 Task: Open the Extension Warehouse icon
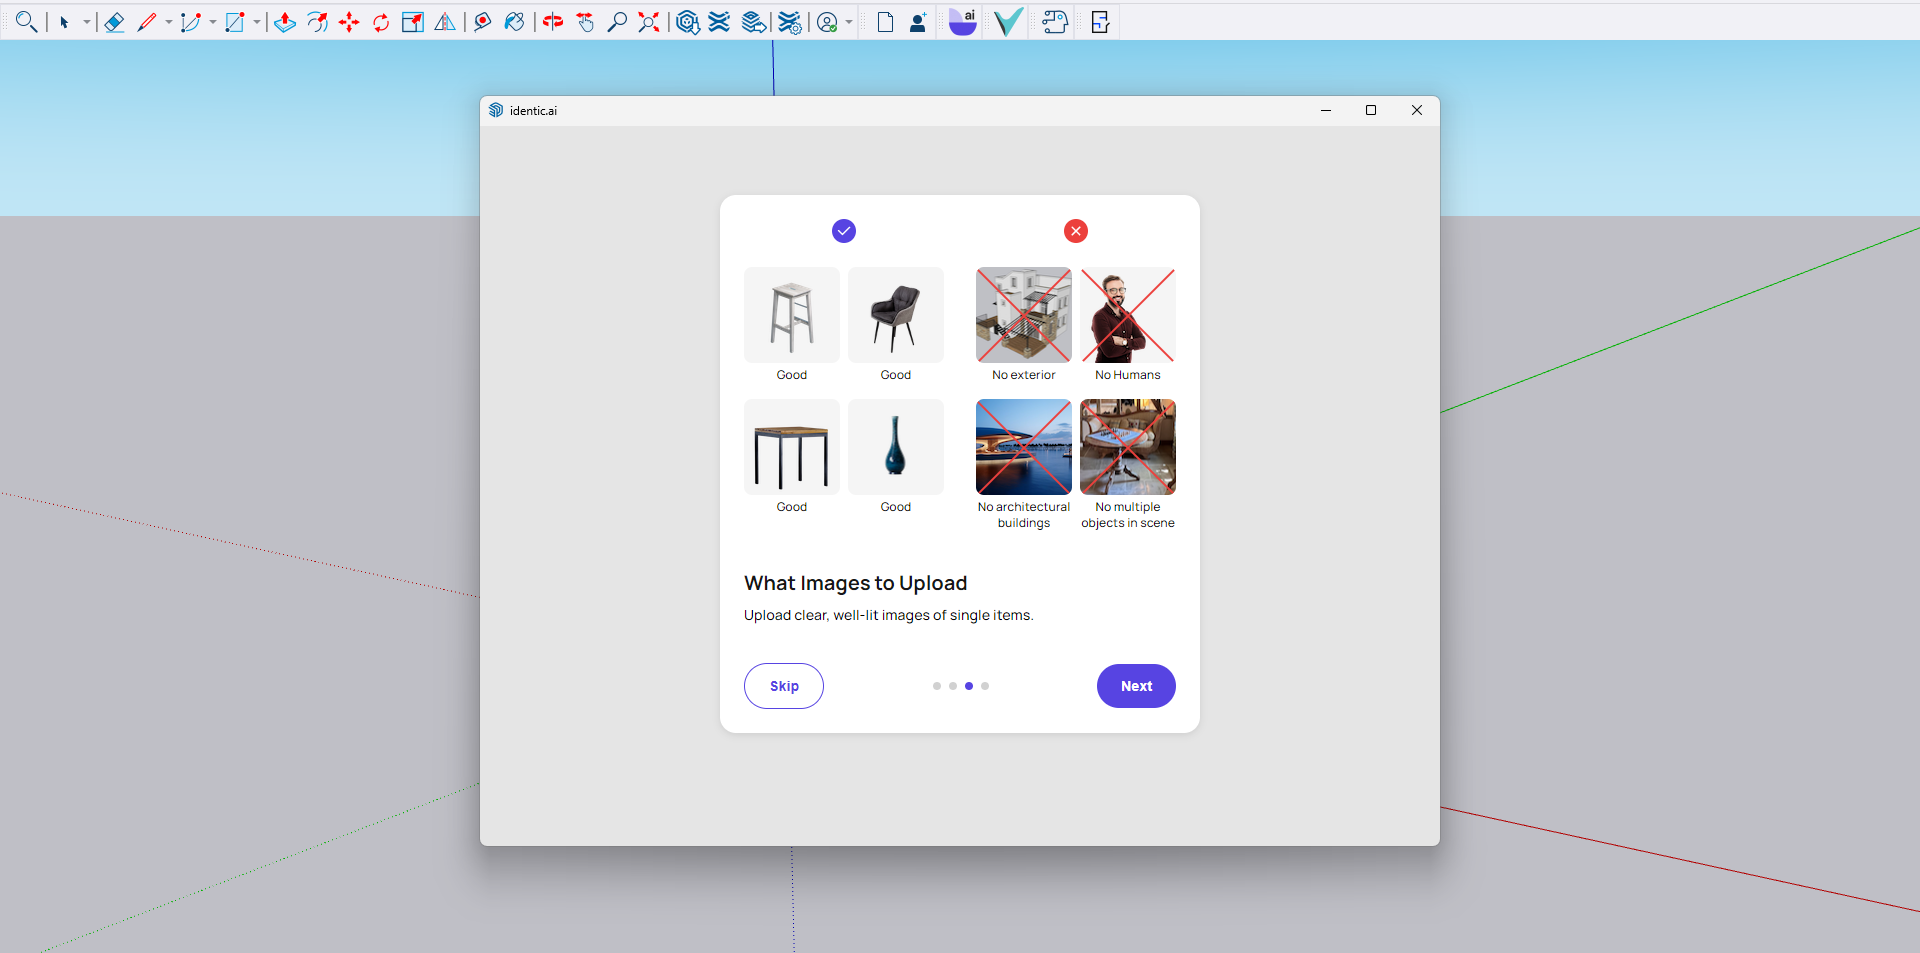[719, 22]
